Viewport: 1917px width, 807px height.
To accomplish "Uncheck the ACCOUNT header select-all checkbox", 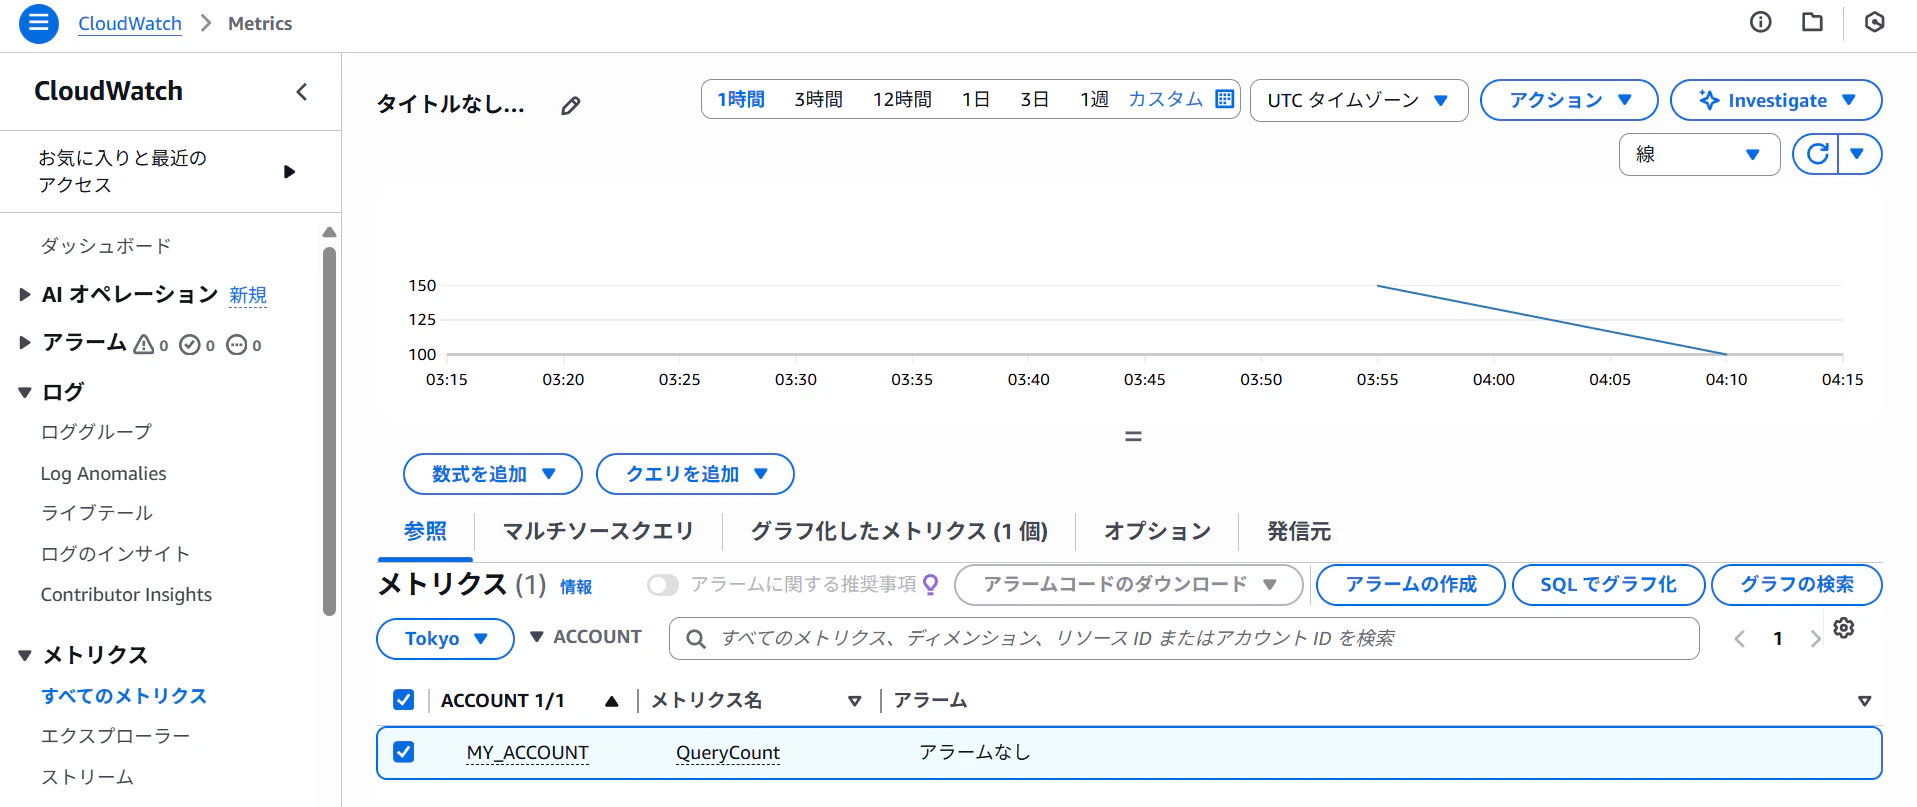I will coord(403,700).
